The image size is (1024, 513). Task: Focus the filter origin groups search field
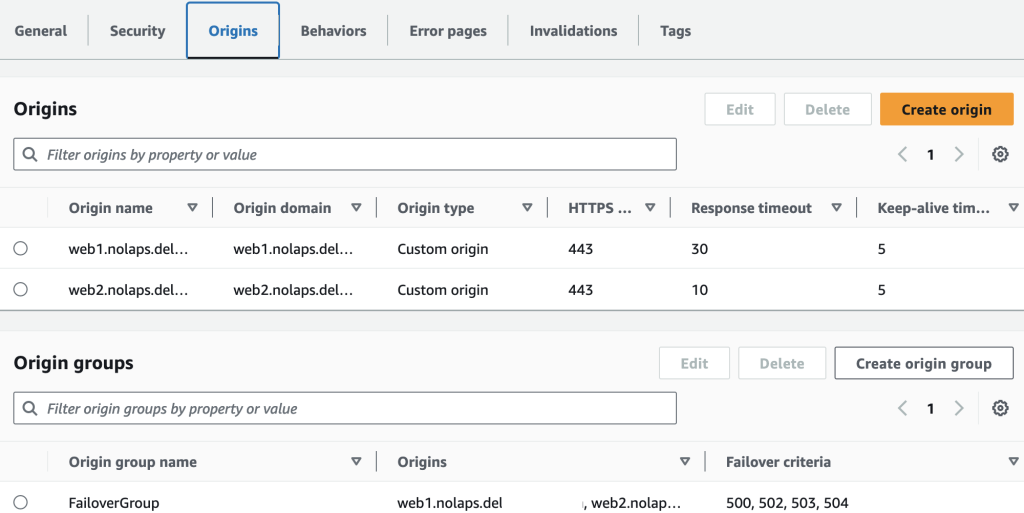(x=345, y=409)
